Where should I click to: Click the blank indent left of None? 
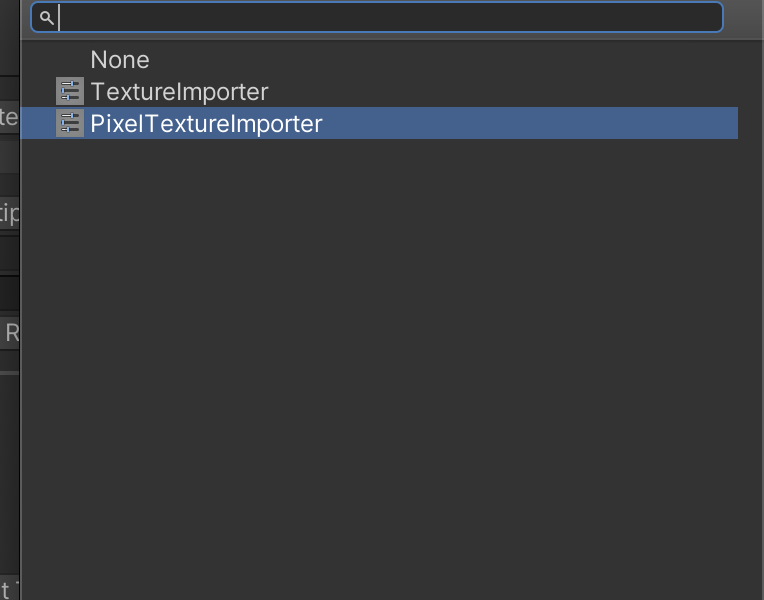(x=55, y=60)
